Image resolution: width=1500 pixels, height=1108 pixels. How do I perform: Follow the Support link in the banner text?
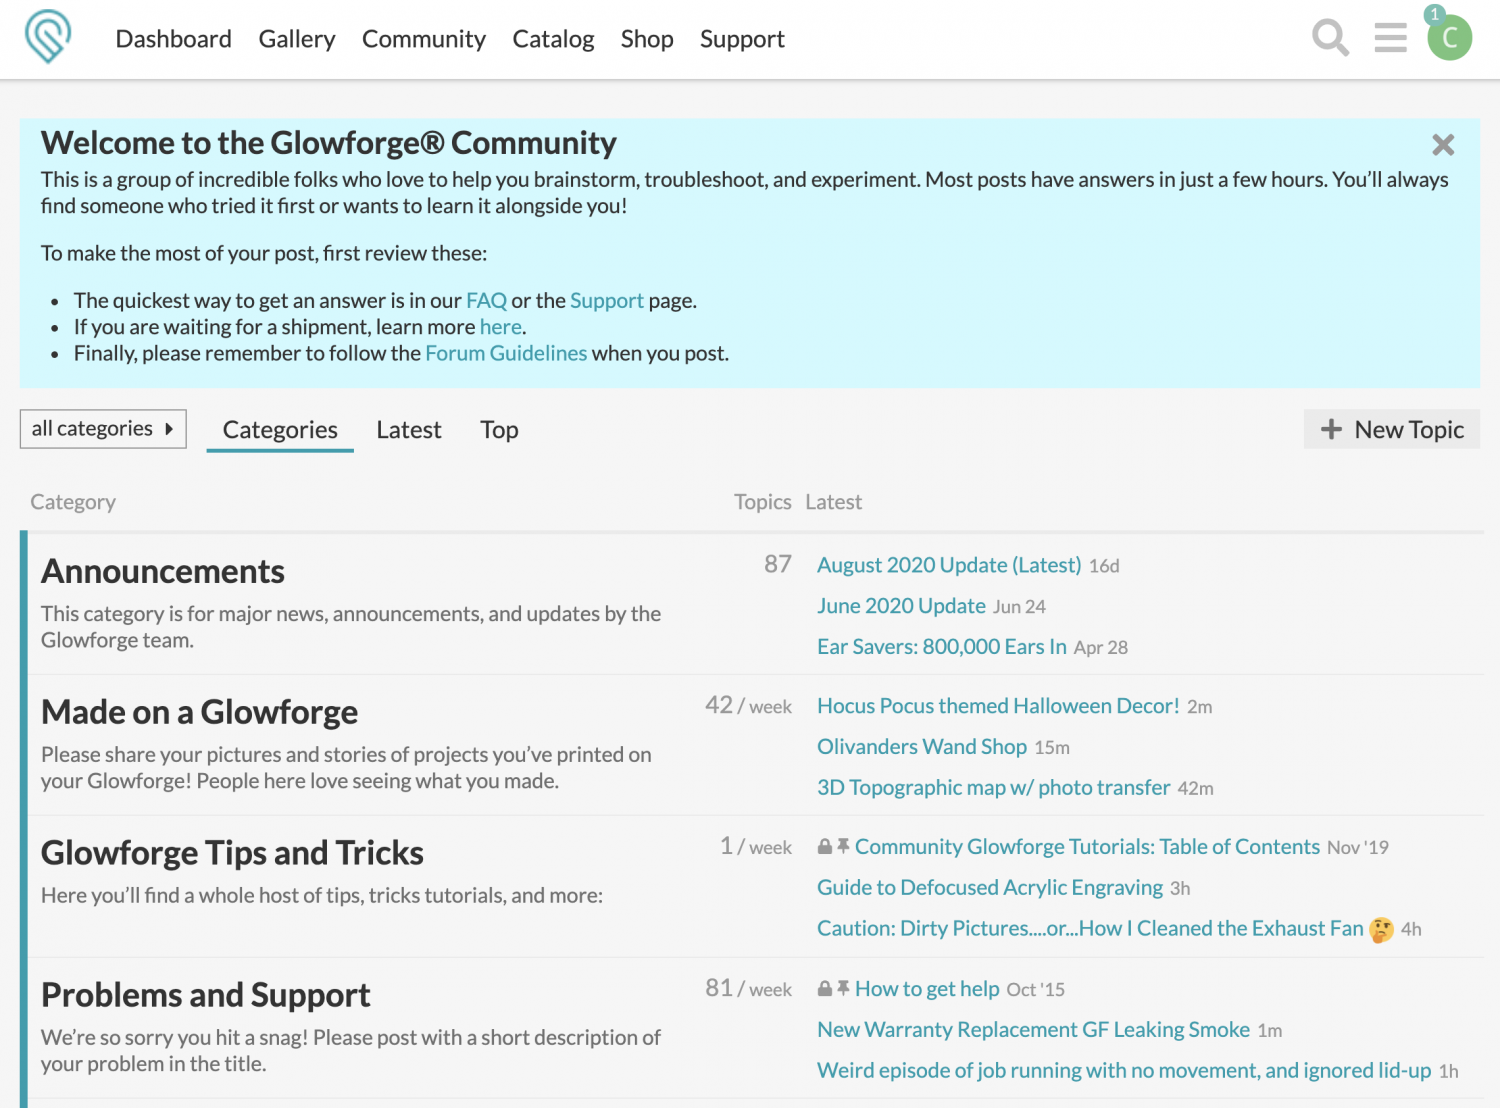coord(607,300)
